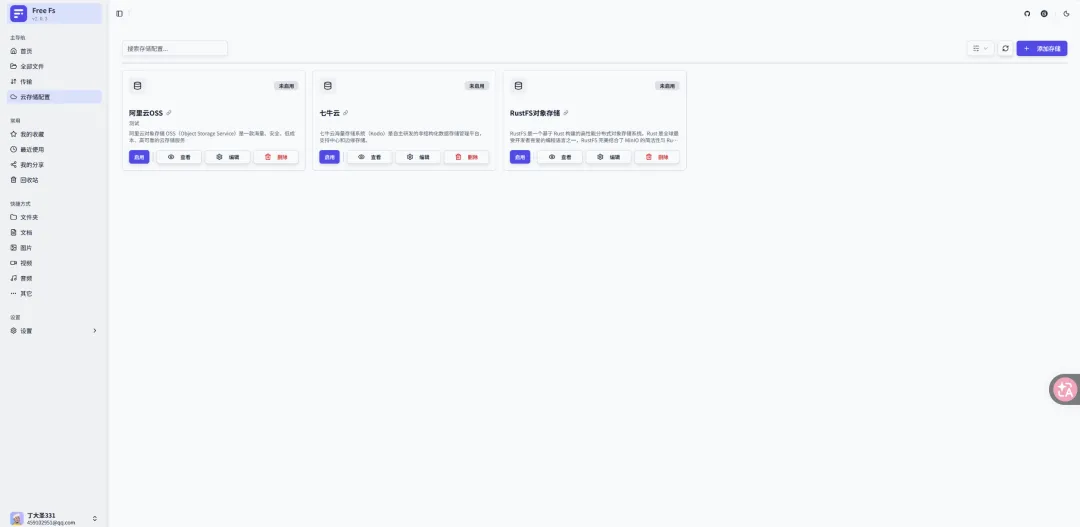This screenshot has height=527, width=1080.
Task: Expand the 设置 chevron in sidebar
Action: tap(94, 331)
